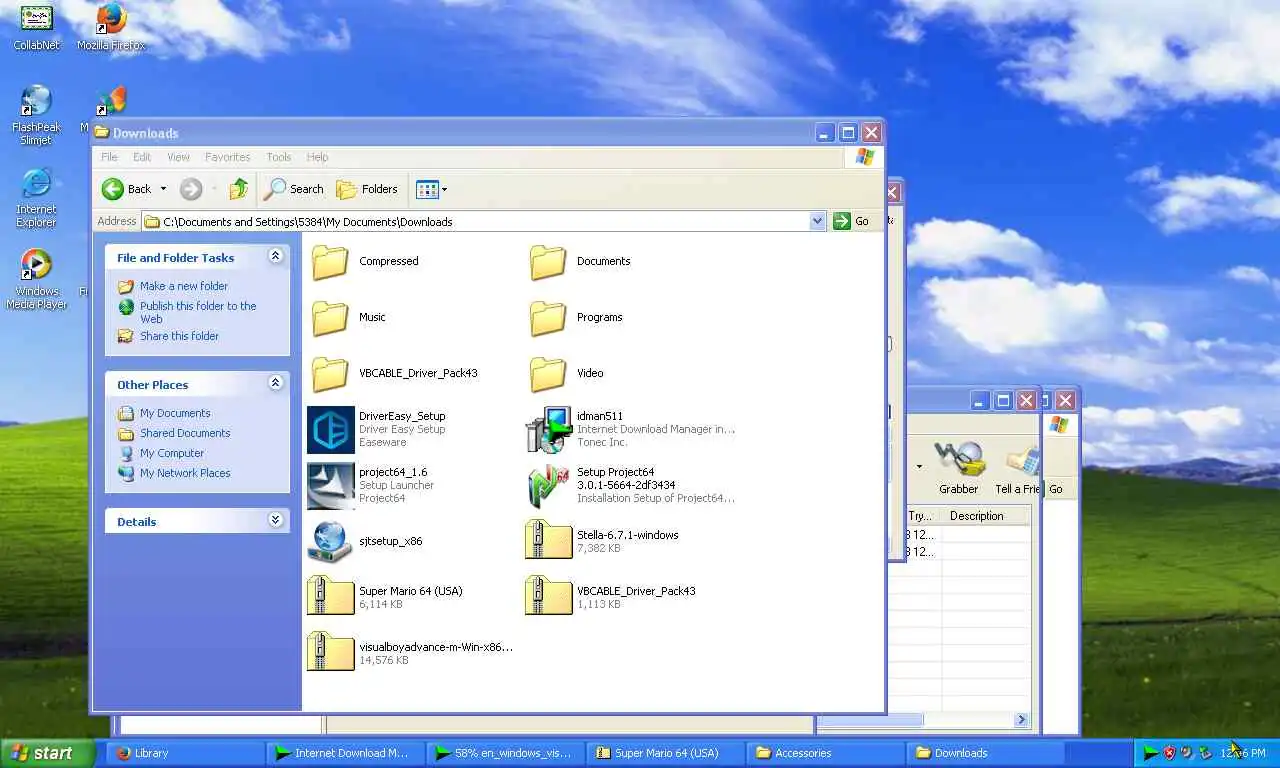
Task: Open the Back history dropdown arrow
Action: coord(163,189)
